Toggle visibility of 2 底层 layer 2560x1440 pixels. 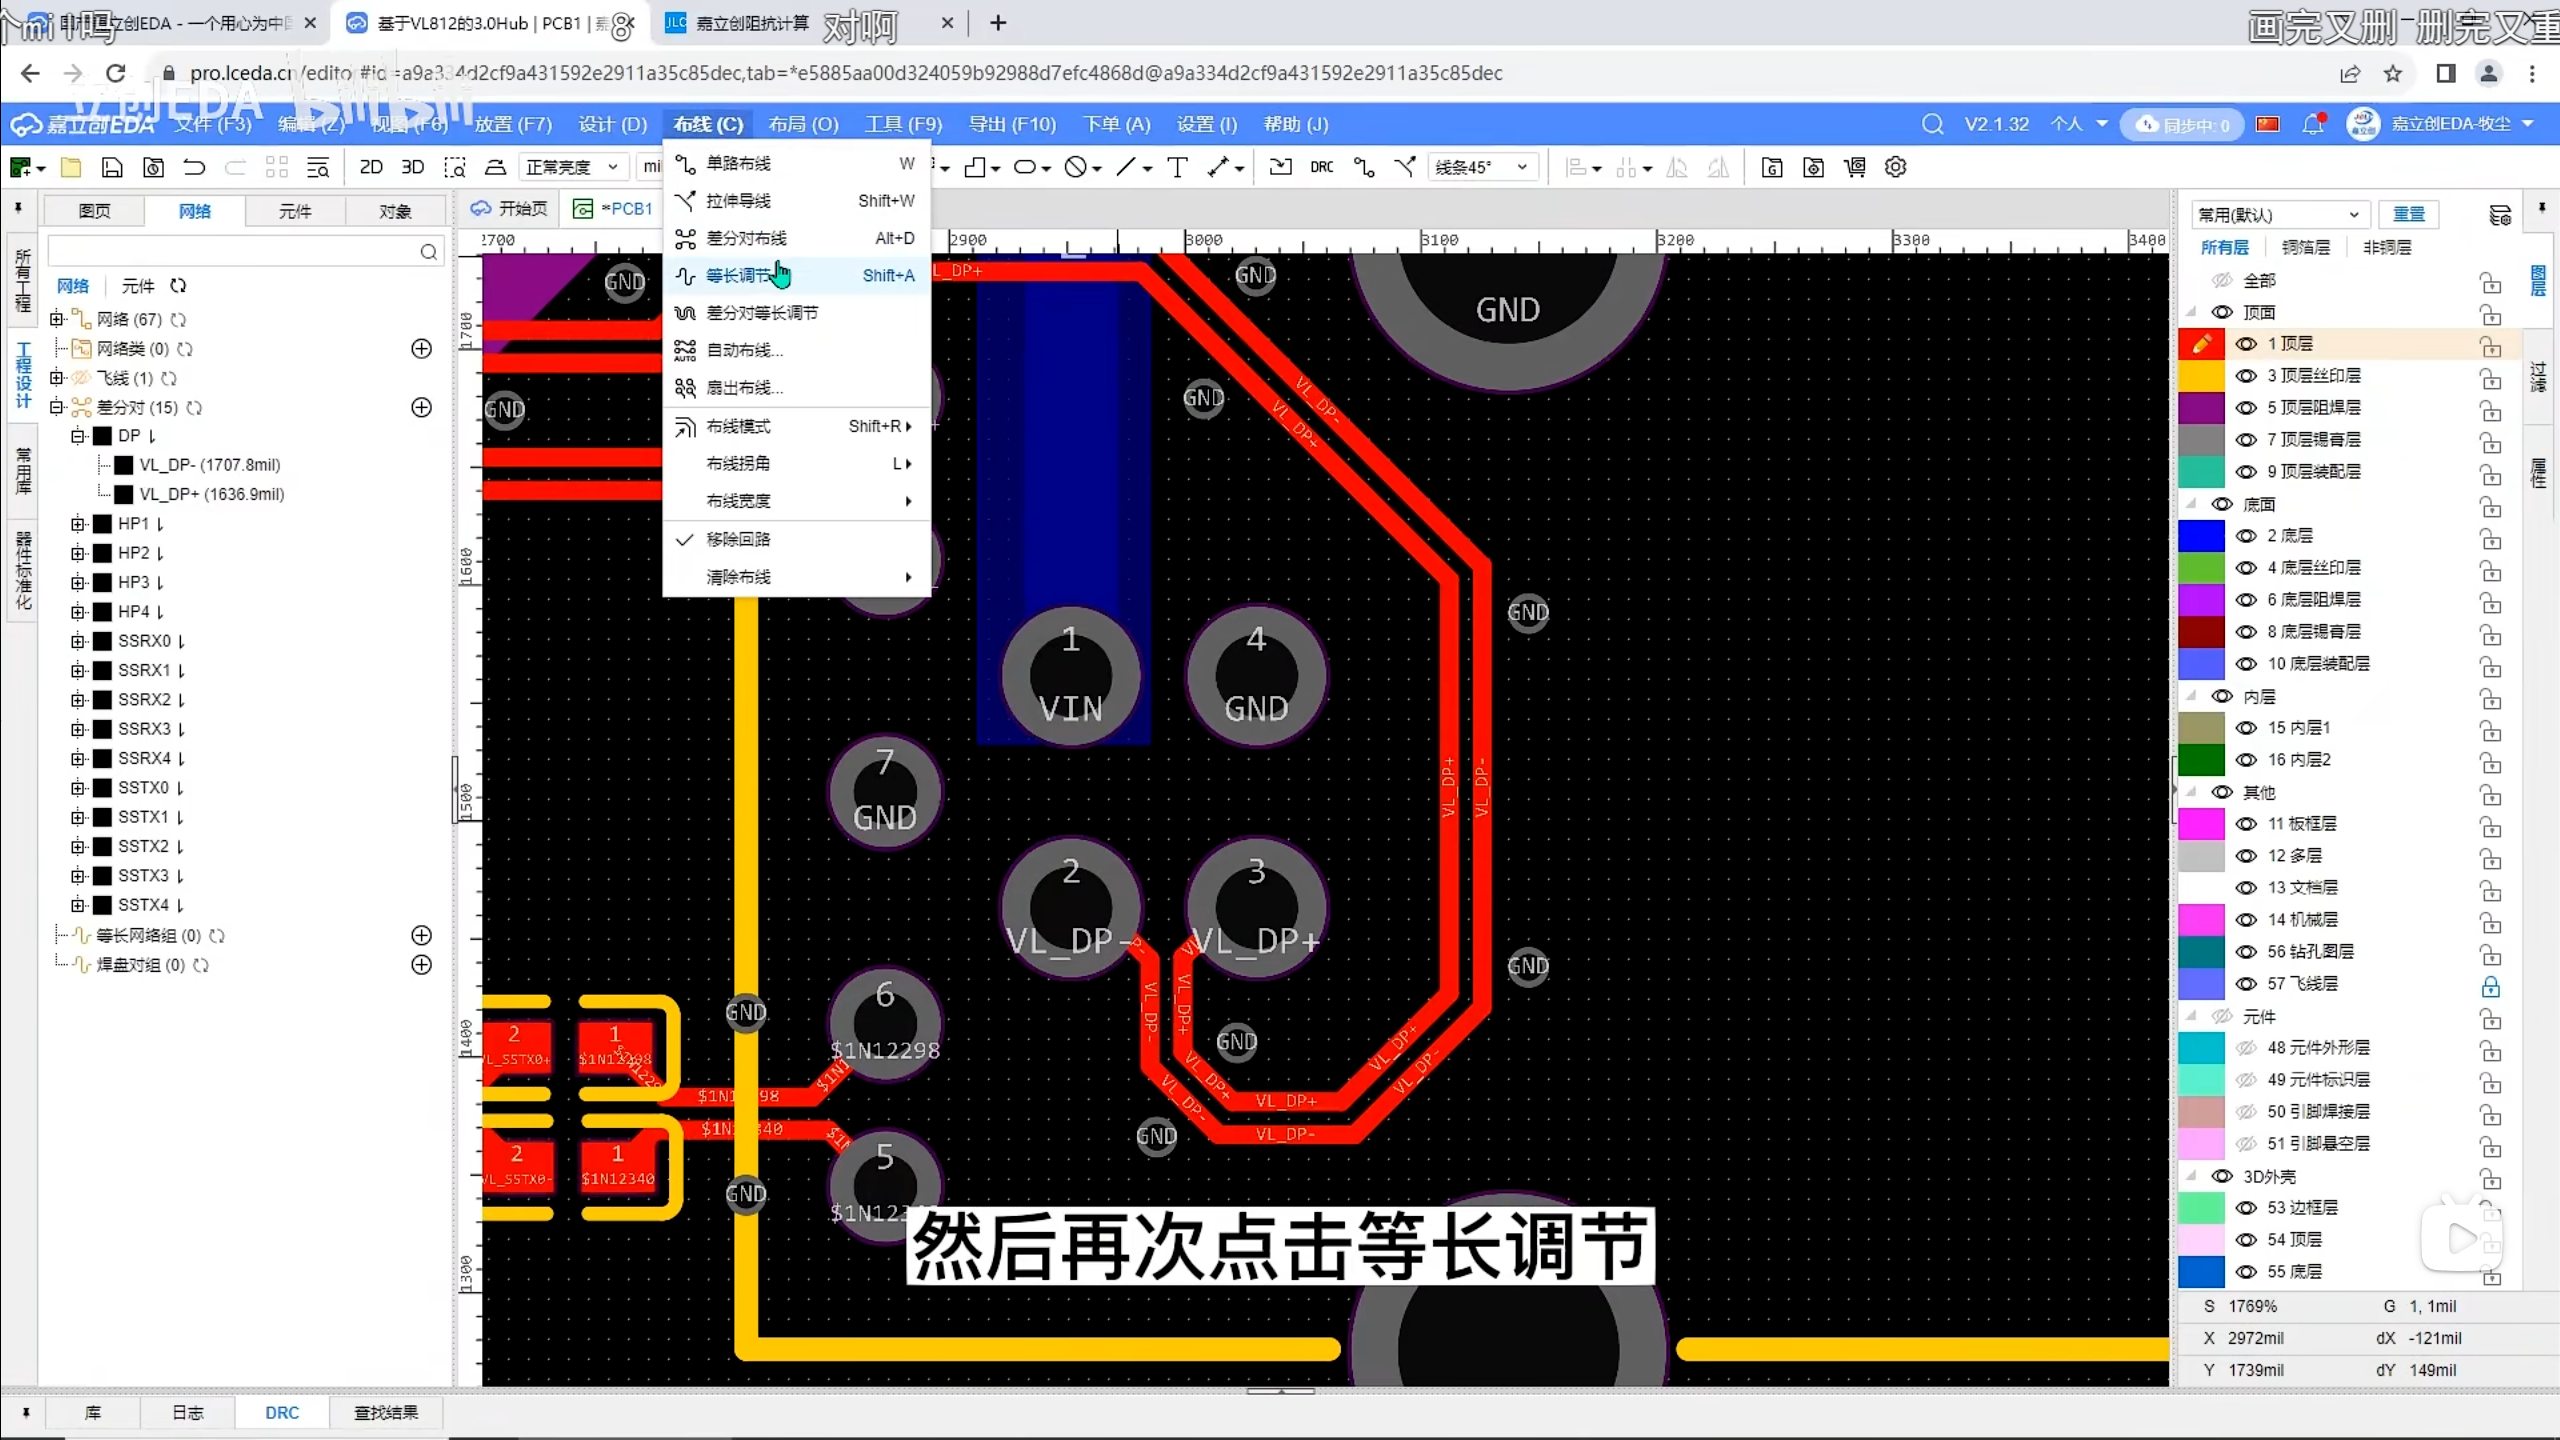click(x=2246, y=535)
